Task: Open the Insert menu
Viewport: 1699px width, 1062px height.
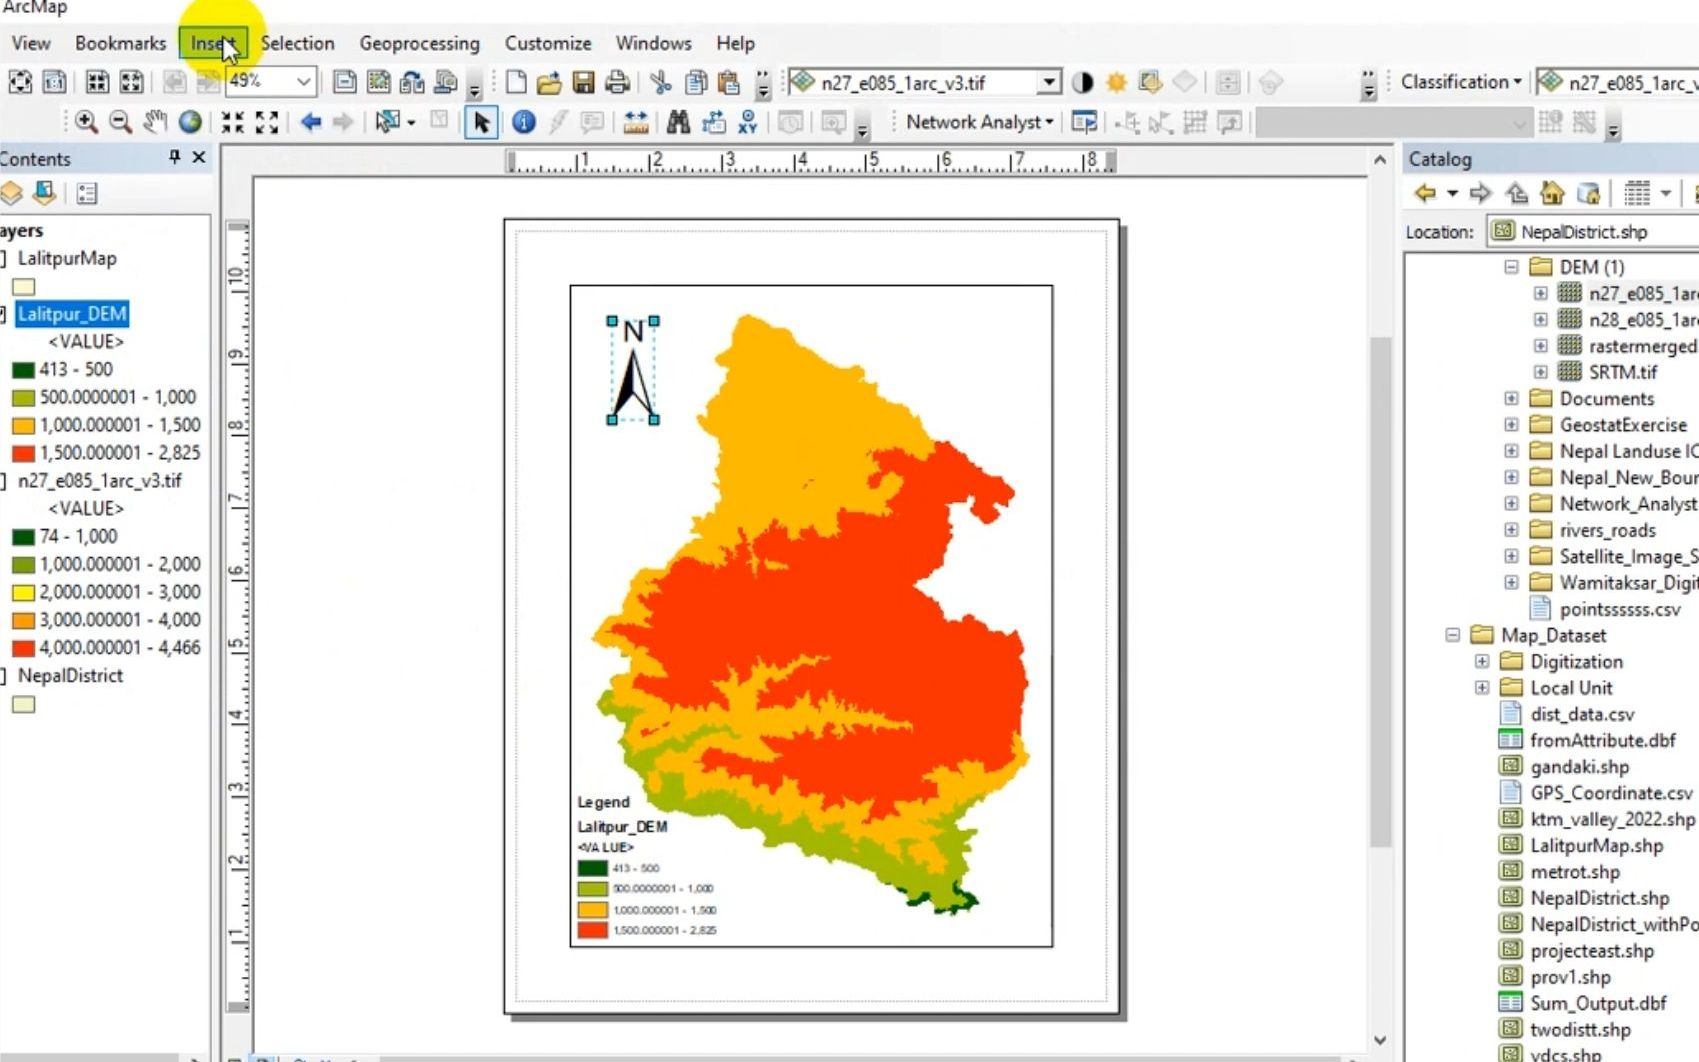Action: [x=212, y=43]
